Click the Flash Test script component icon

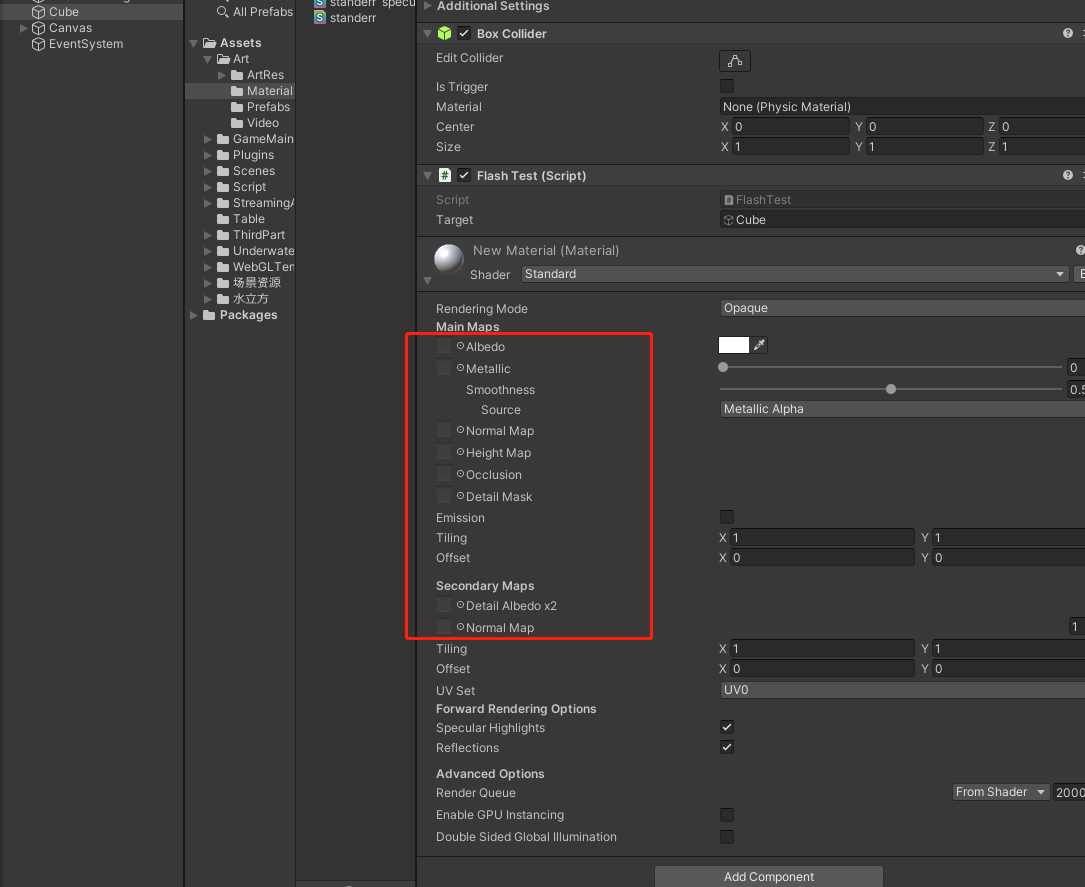coord(445,175)
